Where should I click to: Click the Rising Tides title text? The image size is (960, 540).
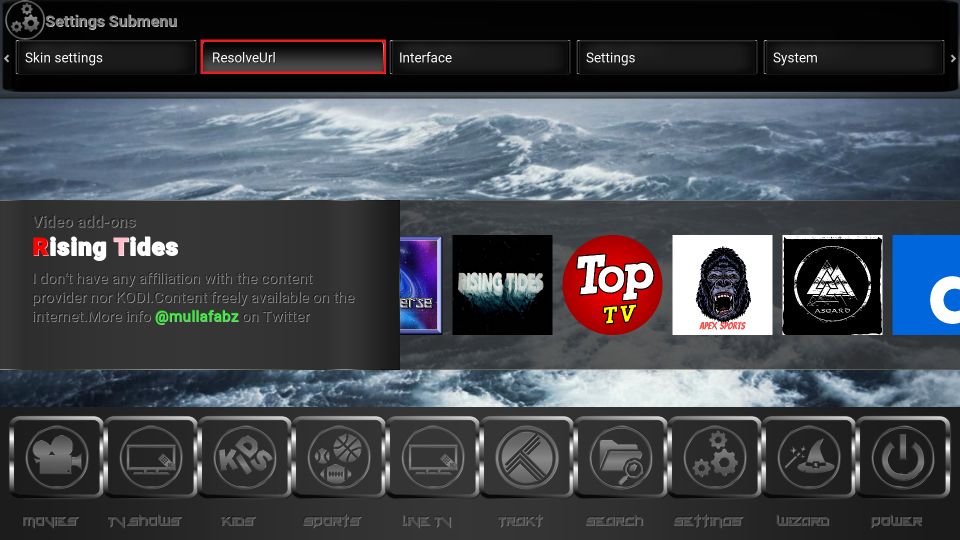coord(105,247)
